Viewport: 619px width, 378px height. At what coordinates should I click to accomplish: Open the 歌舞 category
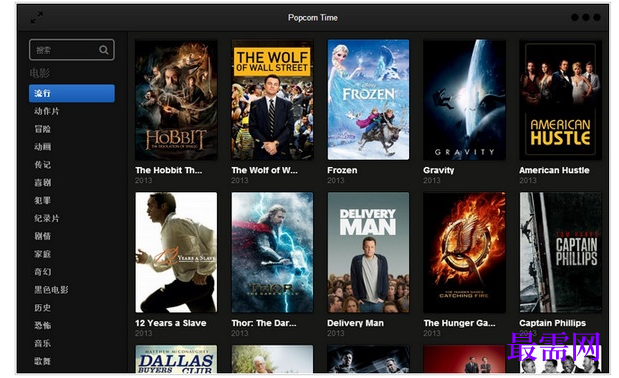[x=42, y=361]
